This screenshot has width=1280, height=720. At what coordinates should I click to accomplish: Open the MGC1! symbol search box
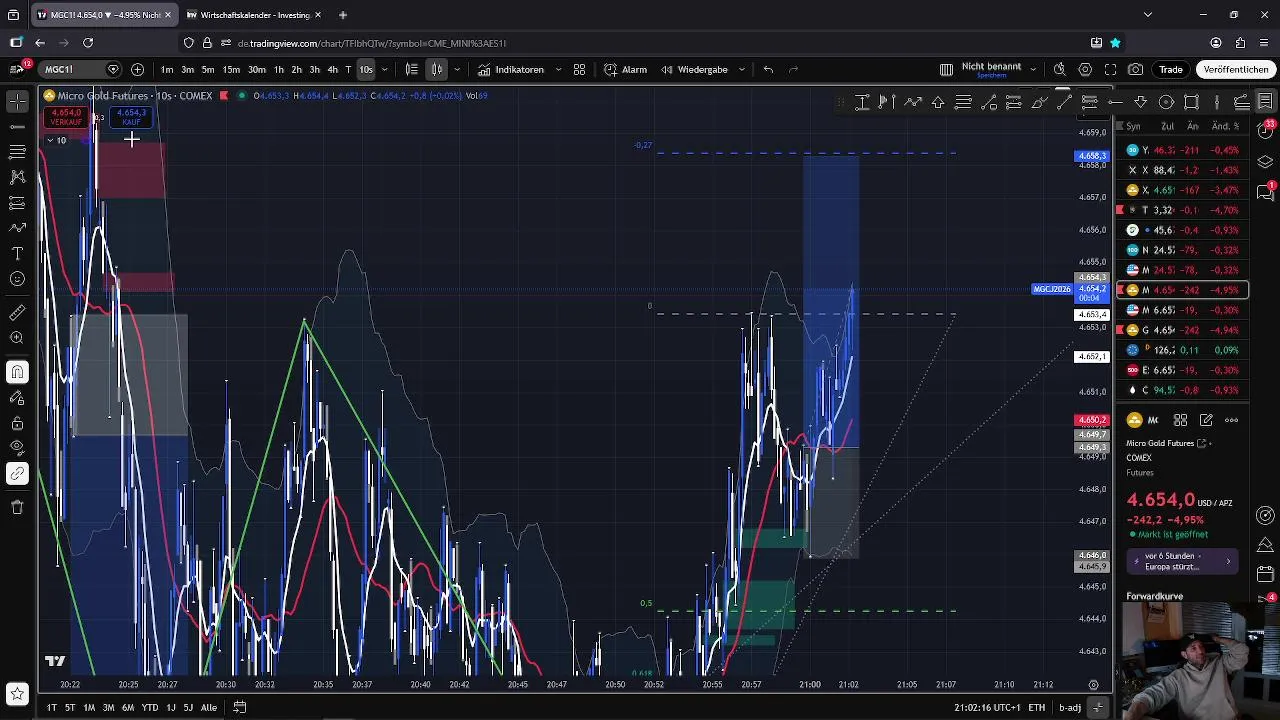click(80, 69)
